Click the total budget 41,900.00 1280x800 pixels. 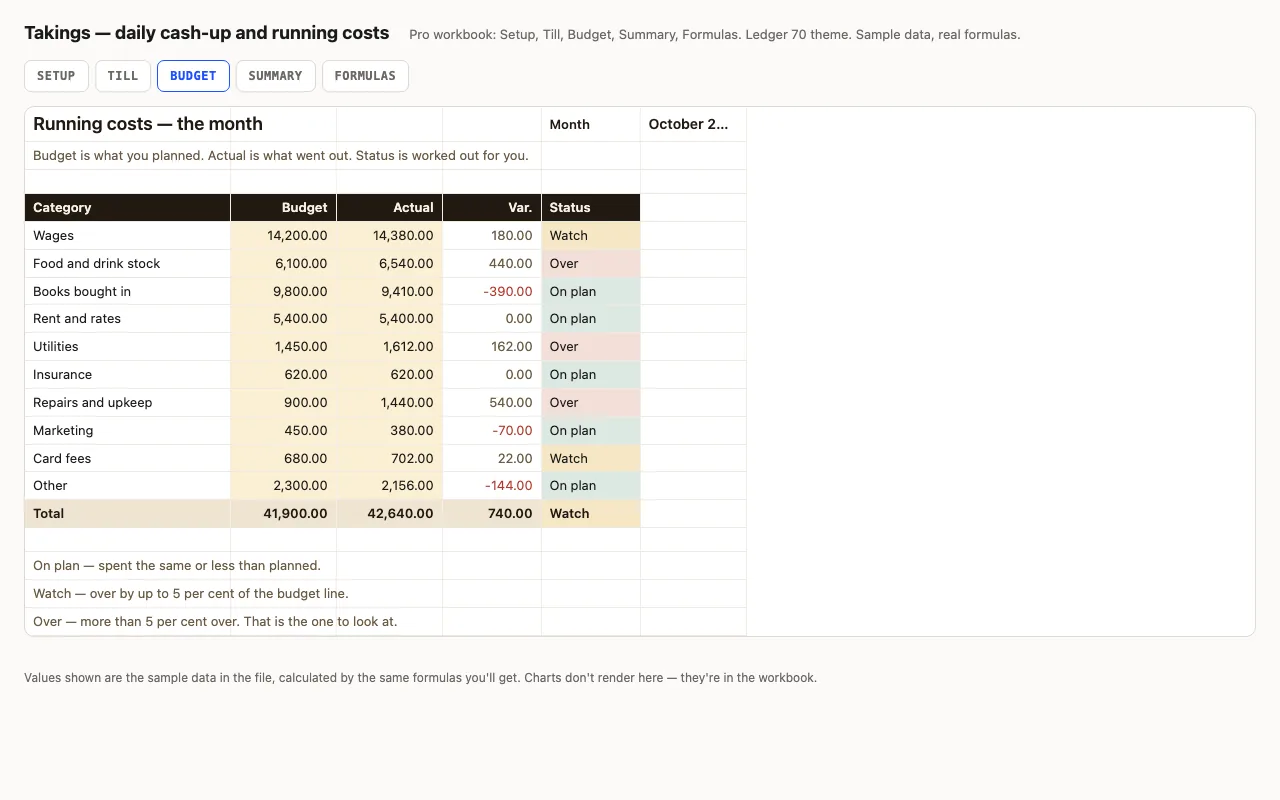click(284, 514)
